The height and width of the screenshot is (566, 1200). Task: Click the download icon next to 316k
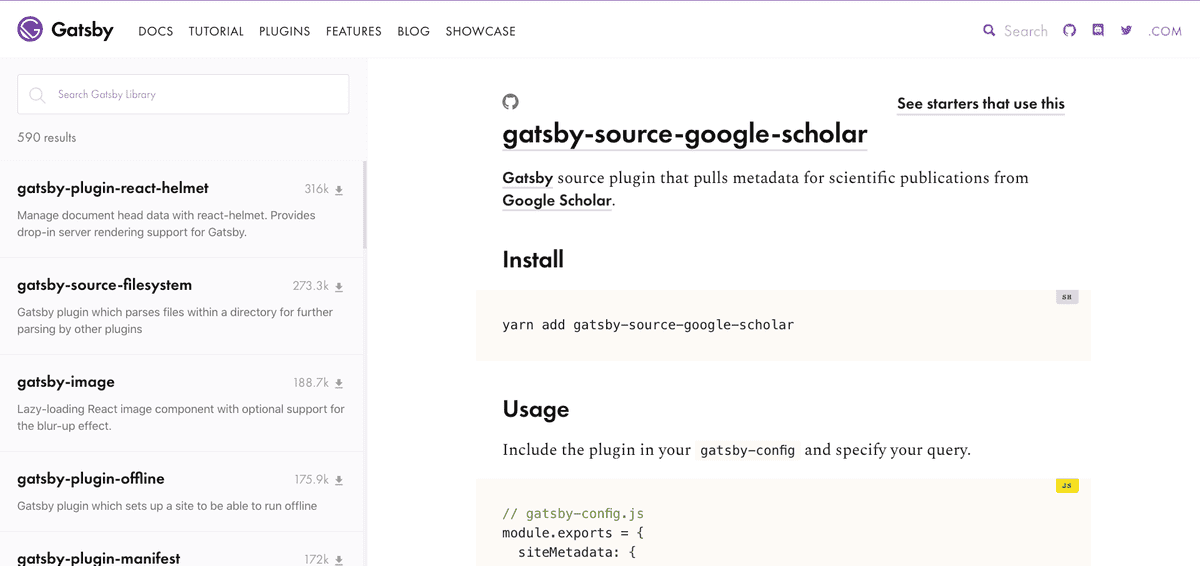pyautogui.click(x=339, y=190)
